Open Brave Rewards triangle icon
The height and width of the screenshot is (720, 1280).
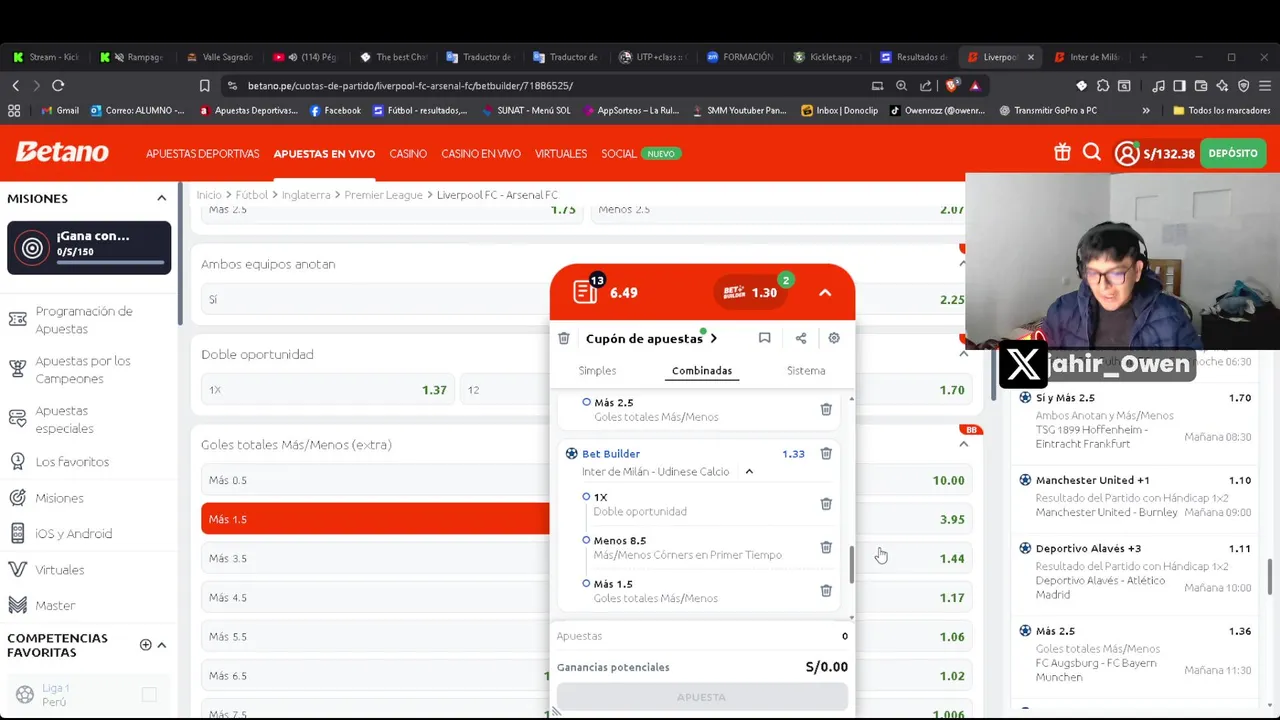(x=975, y=86)
